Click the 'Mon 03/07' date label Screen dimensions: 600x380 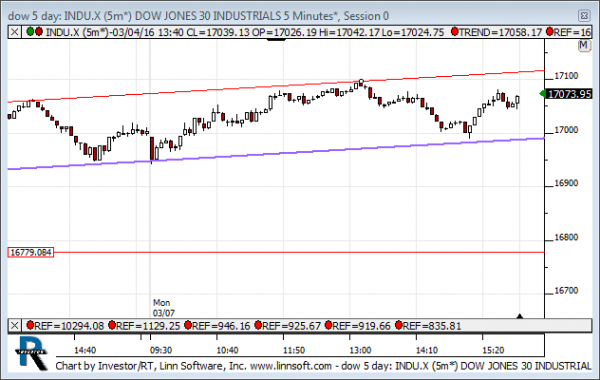point(164,308)
